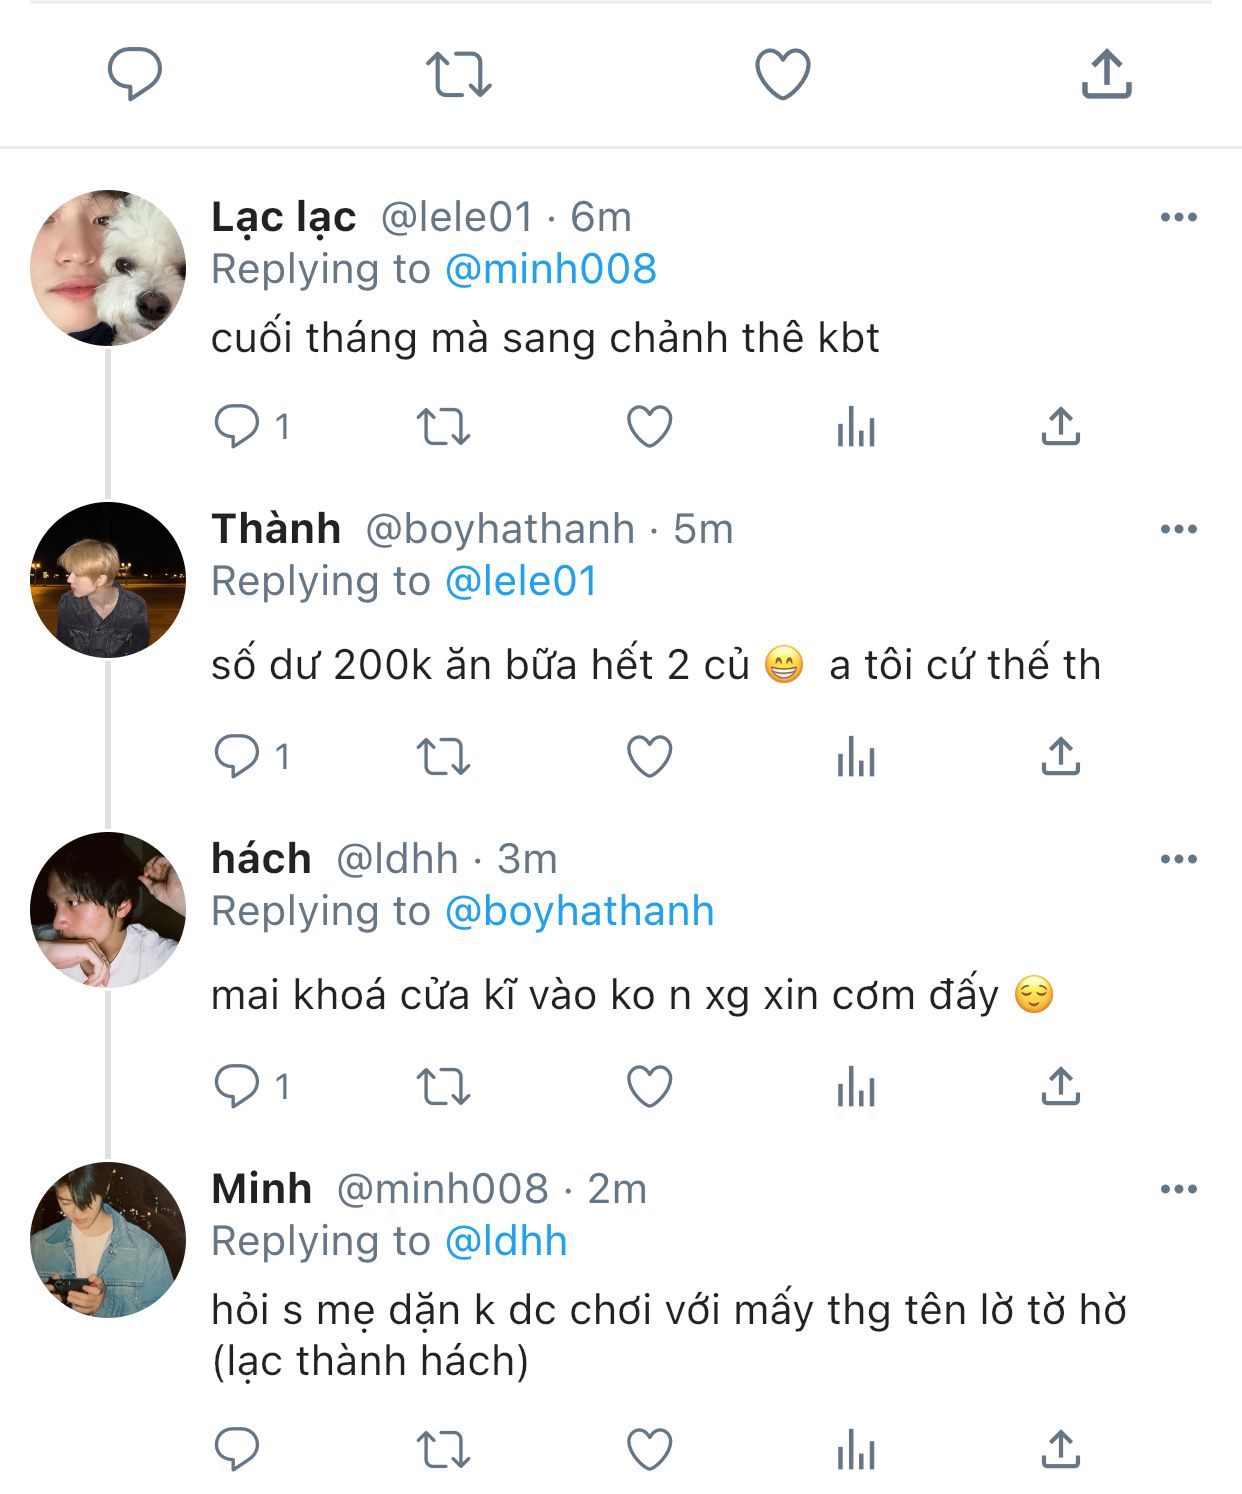
Task: Like Minh's reply tweet
Action: (649, 1449)
